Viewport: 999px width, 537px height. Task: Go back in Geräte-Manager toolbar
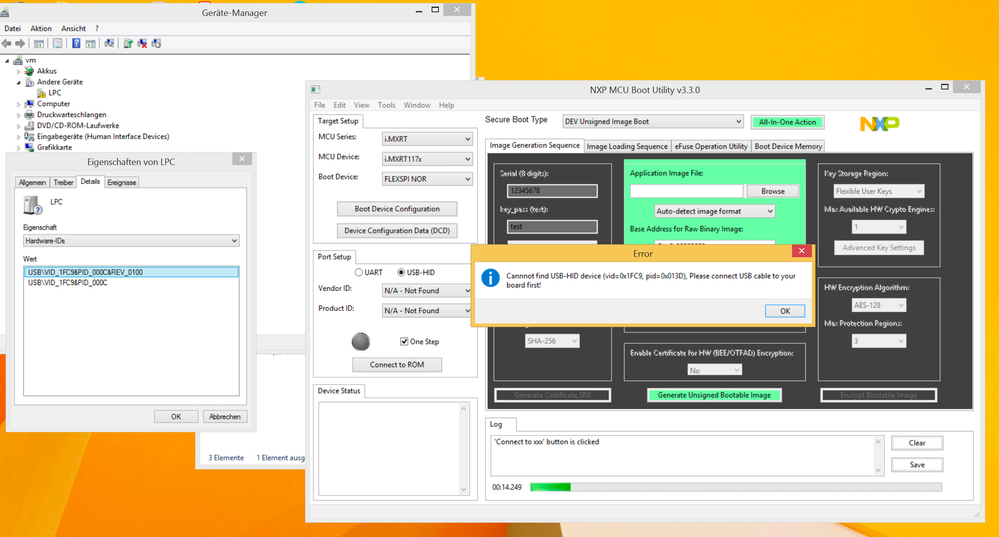(6, 43)
